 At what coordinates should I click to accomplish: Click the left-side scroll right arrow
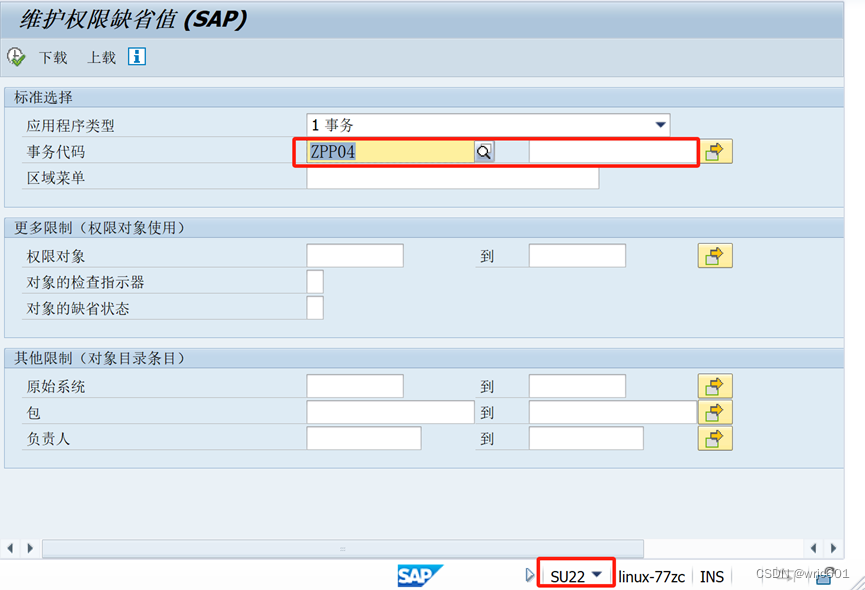click(30, 548)
